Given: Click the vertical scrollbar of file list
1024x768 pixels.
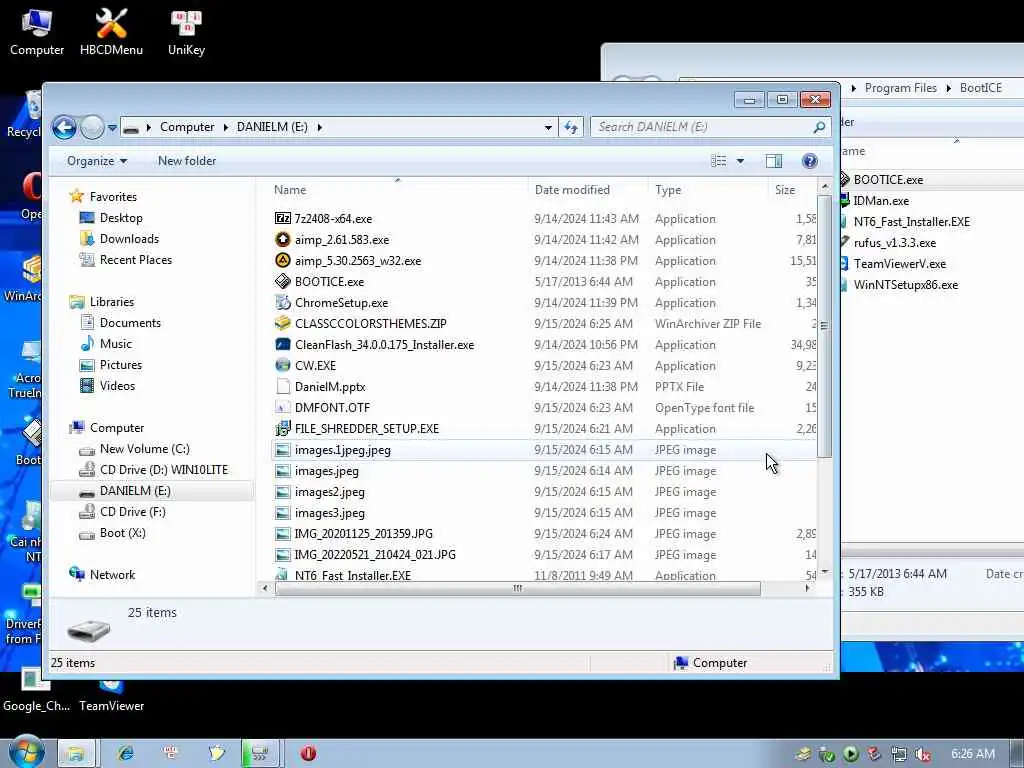Looking at the screenshot, I should pos(824,325).
